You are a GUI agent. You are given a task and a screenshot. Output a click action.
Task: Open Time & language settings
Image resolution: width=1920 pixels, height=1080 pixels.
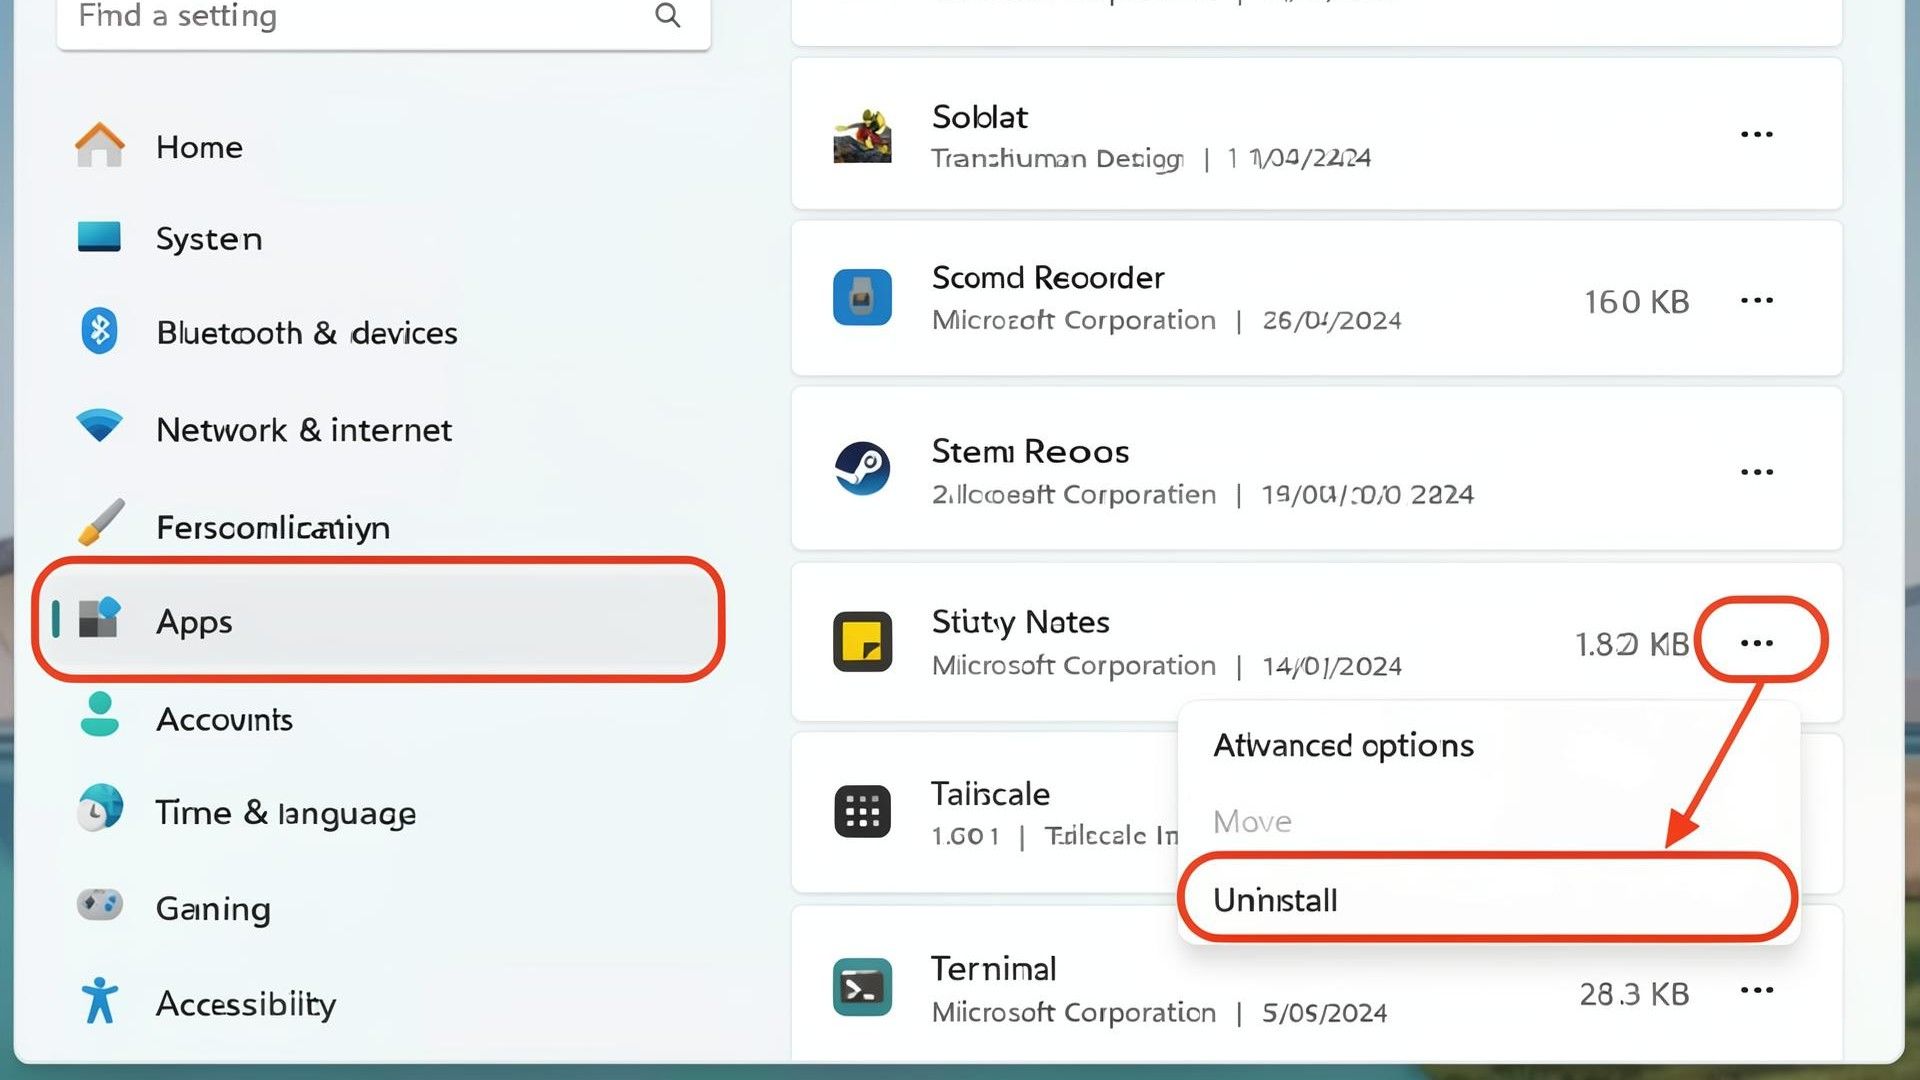(285, 813)
